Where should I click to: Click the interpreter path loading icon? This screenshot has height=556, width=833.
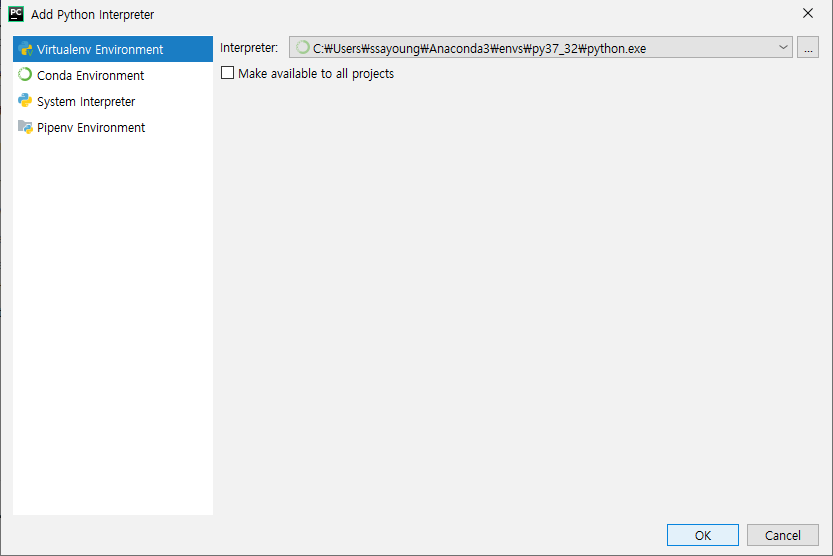pos(302,47)
